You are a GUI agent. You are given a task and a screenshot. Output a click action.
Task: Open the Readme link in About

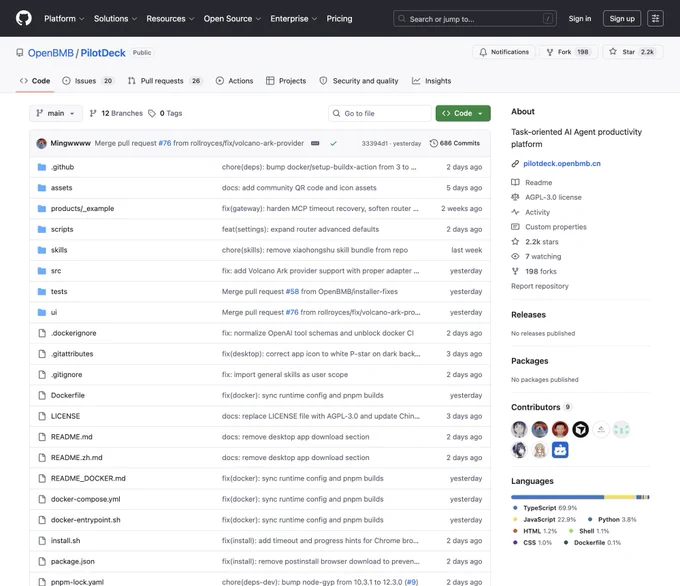[x=538, y=183]
